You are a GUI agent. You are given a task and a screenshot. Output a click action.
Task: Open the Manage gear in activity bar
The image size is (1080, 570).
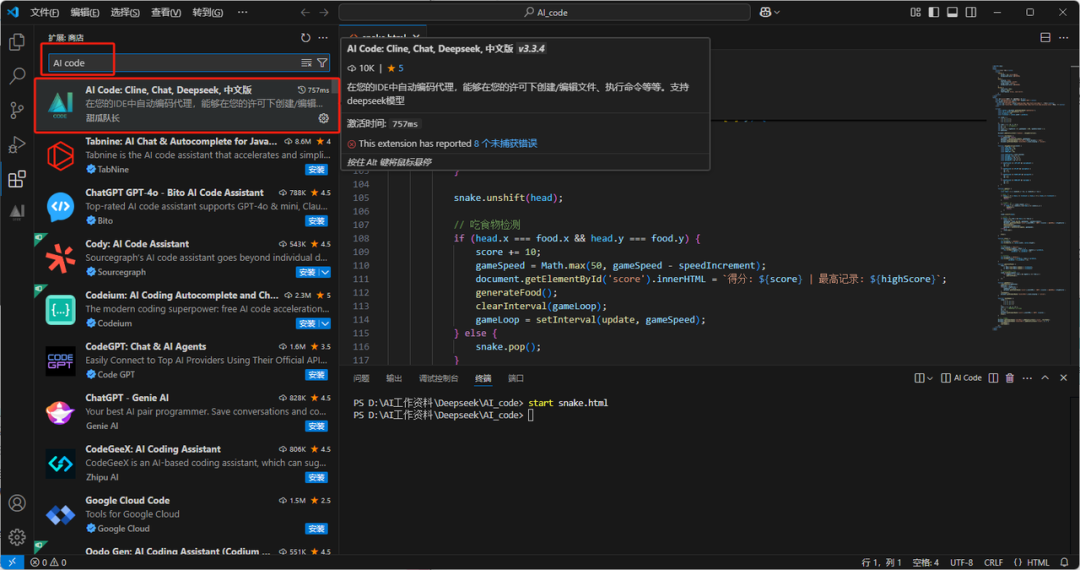coord(17,536)
